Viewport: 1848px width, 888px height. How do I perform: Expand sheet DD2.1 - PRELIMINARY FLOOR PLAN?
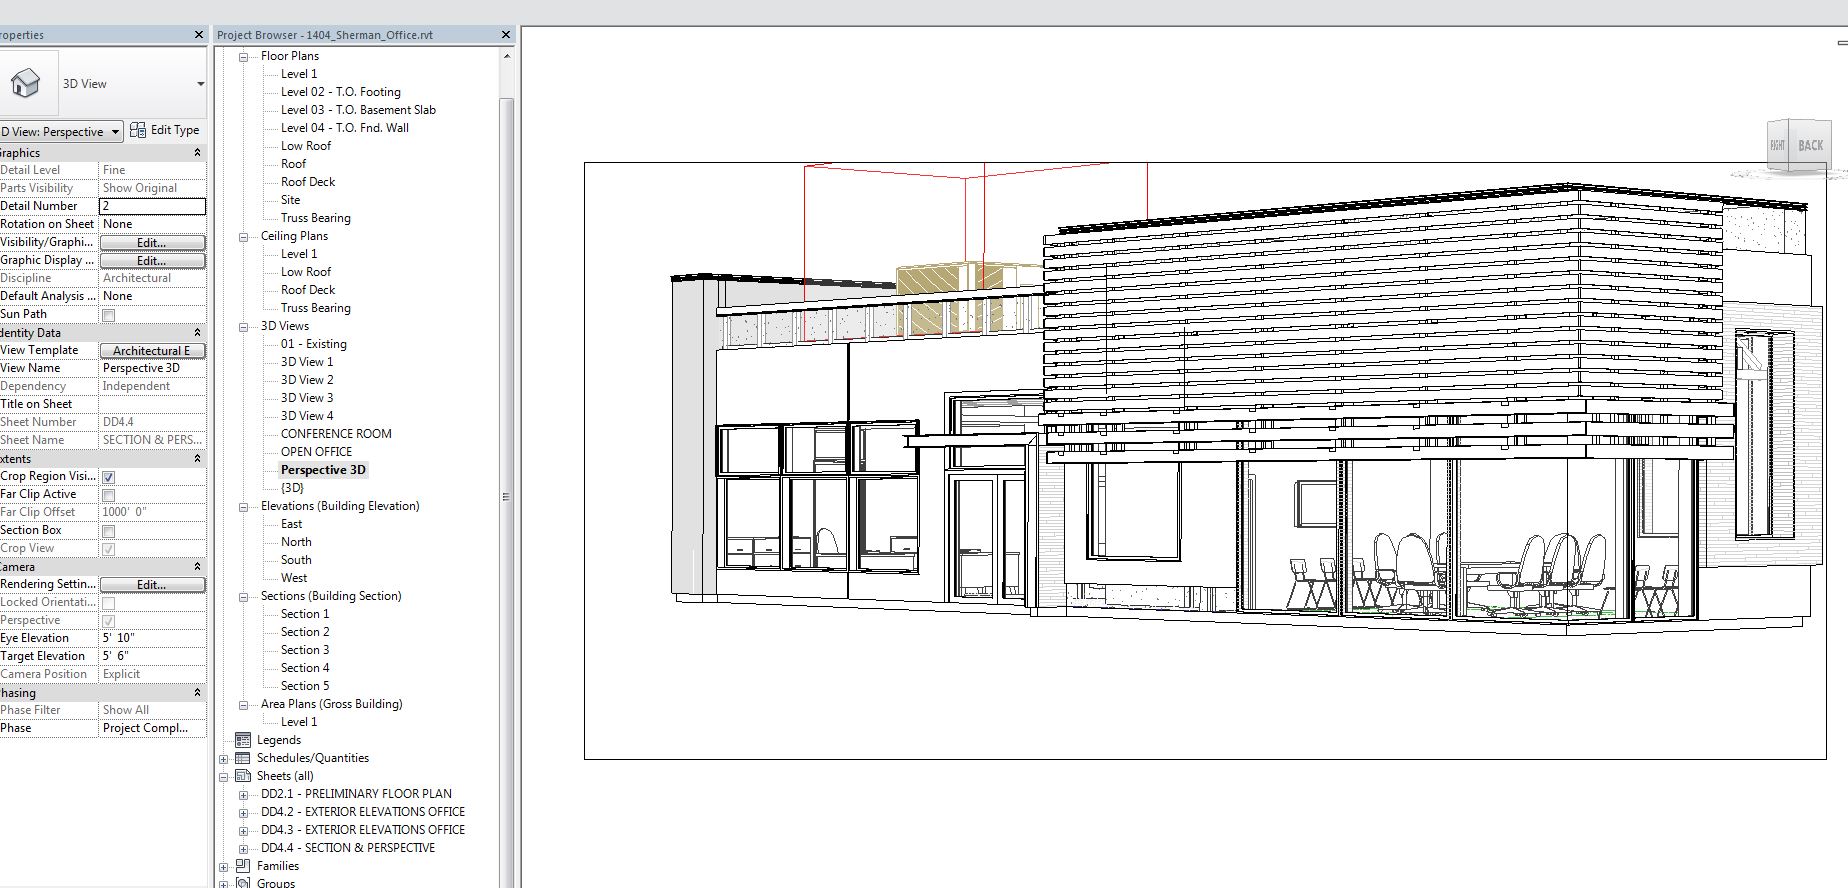243,795
